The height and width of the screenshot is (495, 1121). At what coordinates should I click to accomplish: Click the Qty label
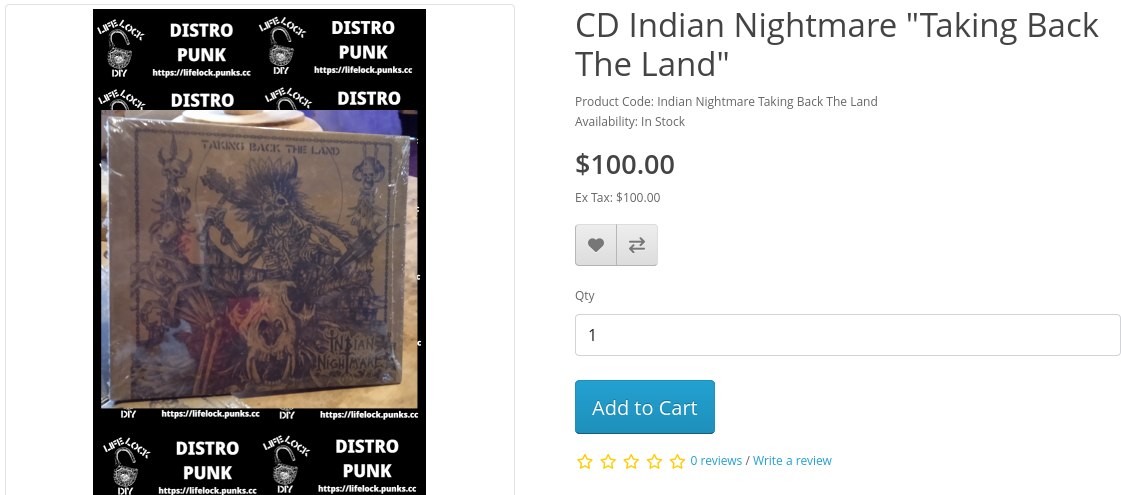pyautogui.click(x=585, y=295)
